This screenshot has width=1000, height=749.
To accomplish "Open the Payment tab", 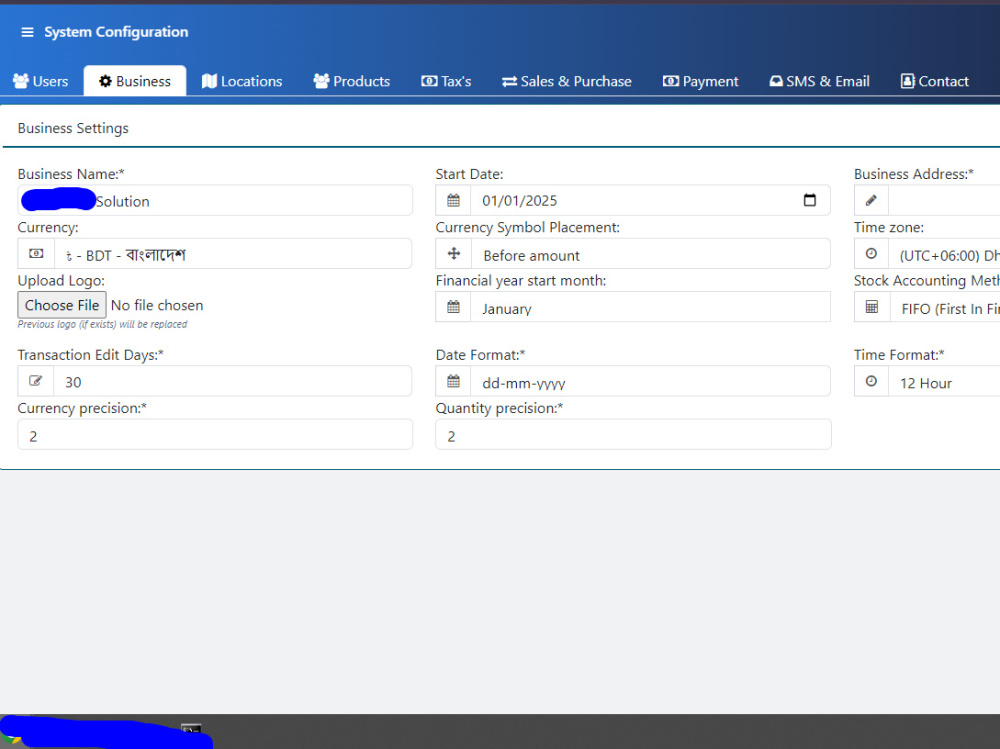I will [700, 81].
